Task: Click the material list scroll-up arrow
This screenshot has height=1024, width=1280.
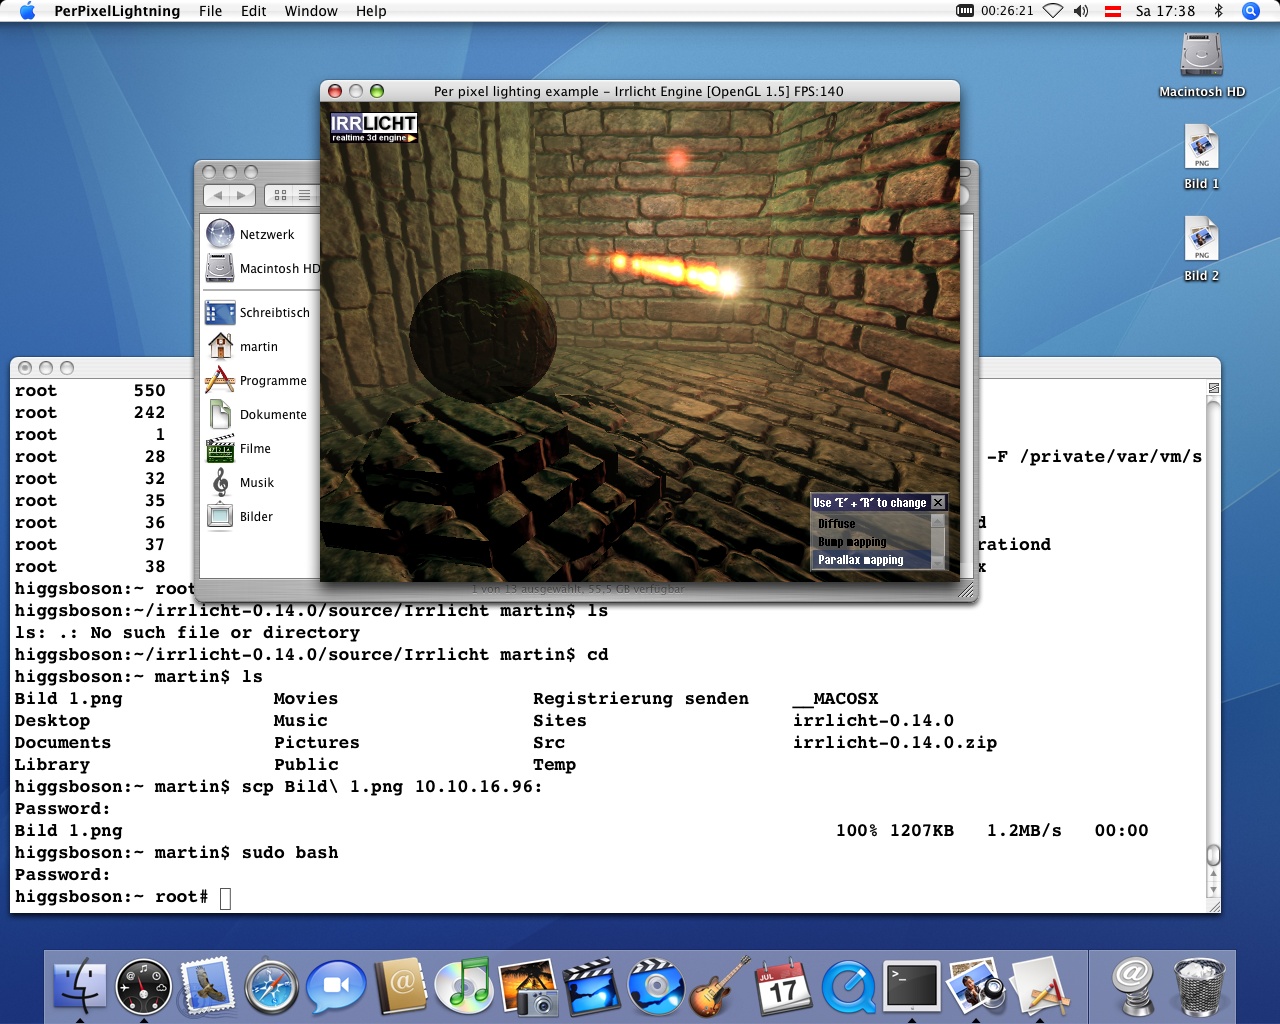Action: [x=938, y=521]
